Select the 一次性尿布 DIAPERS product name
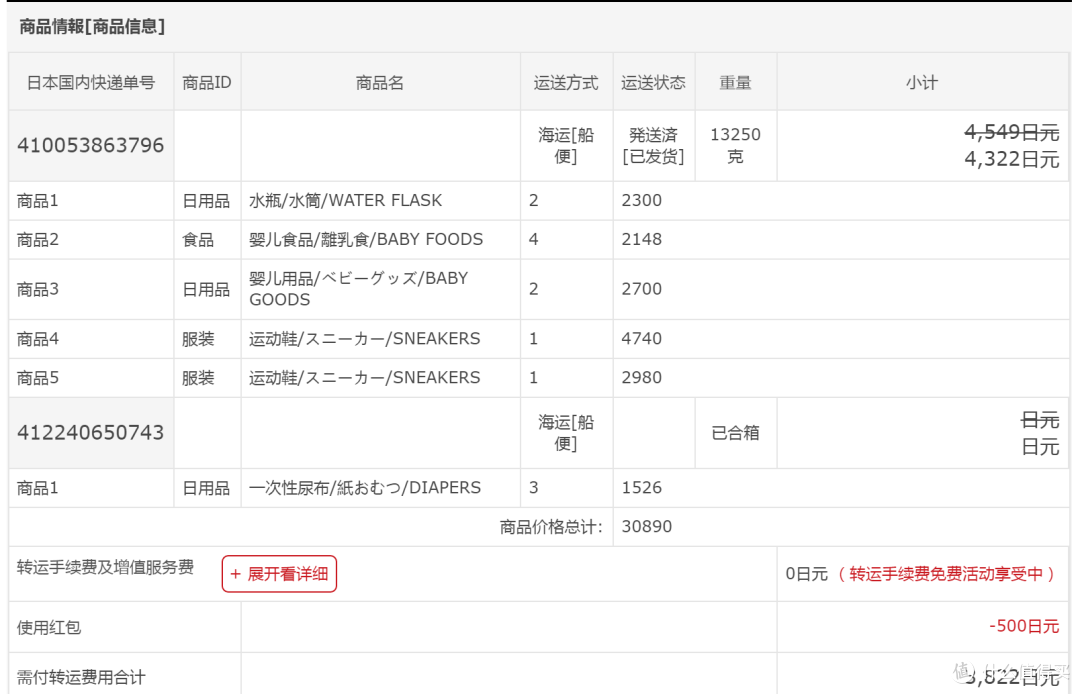The width and height of the screenshot is (1080, 694). click(365, 487)
